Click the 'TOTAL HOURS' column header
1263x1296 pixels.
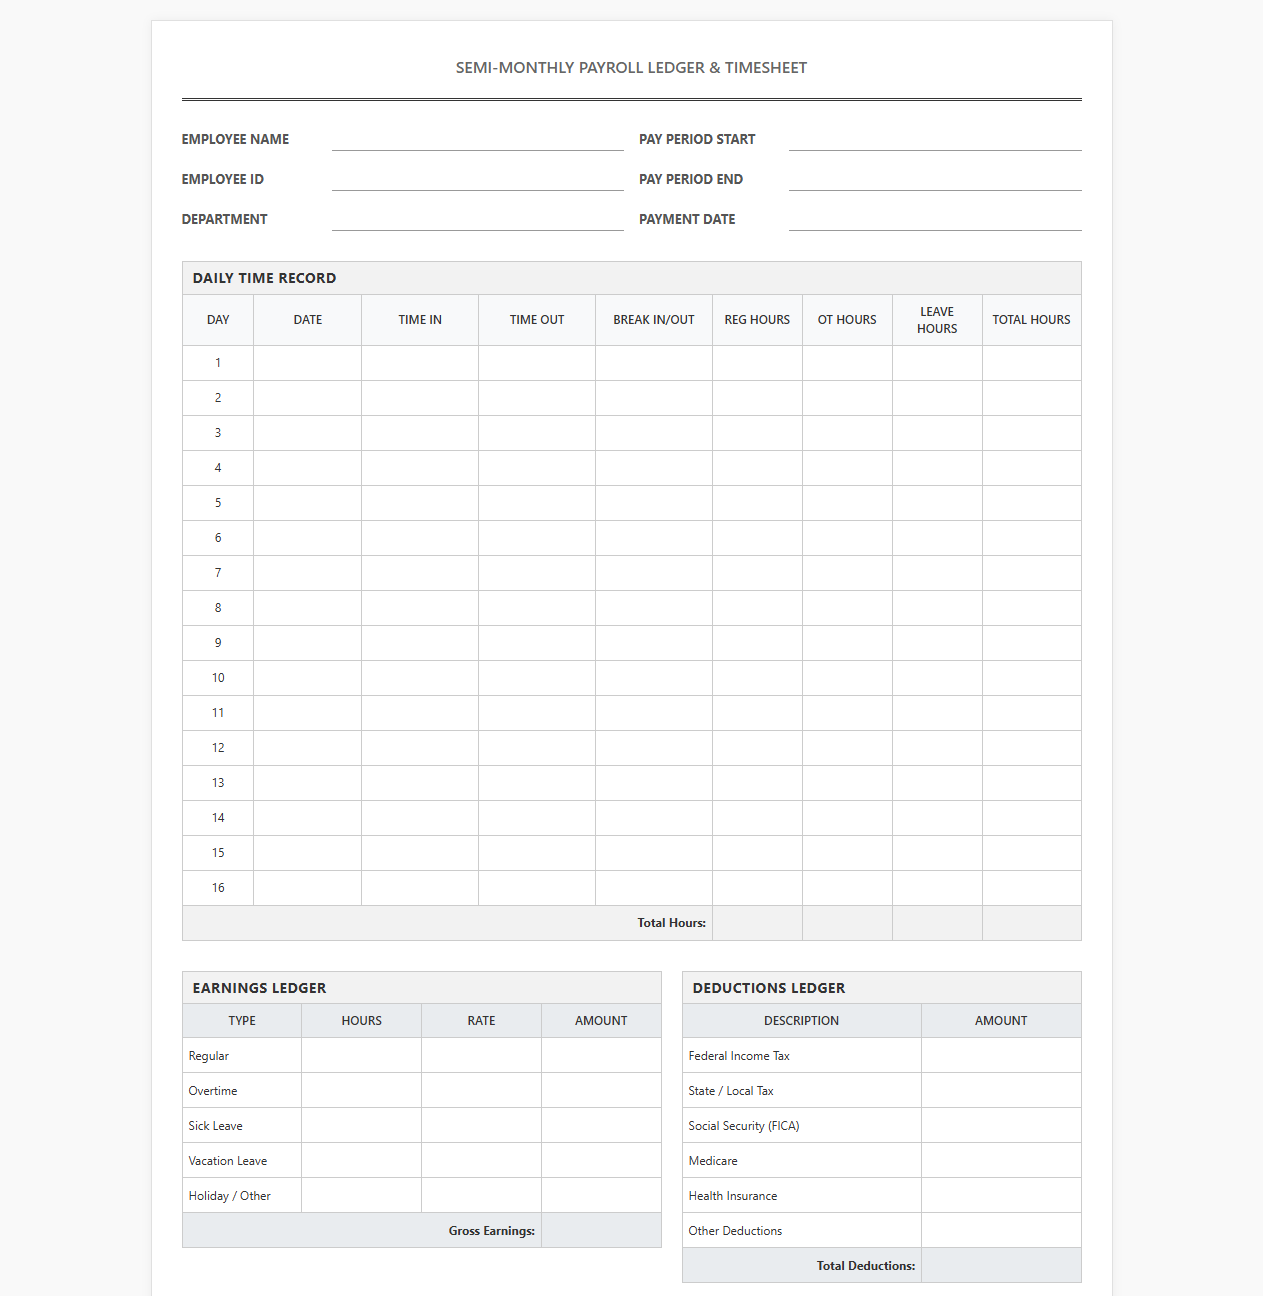[1031, 320]
